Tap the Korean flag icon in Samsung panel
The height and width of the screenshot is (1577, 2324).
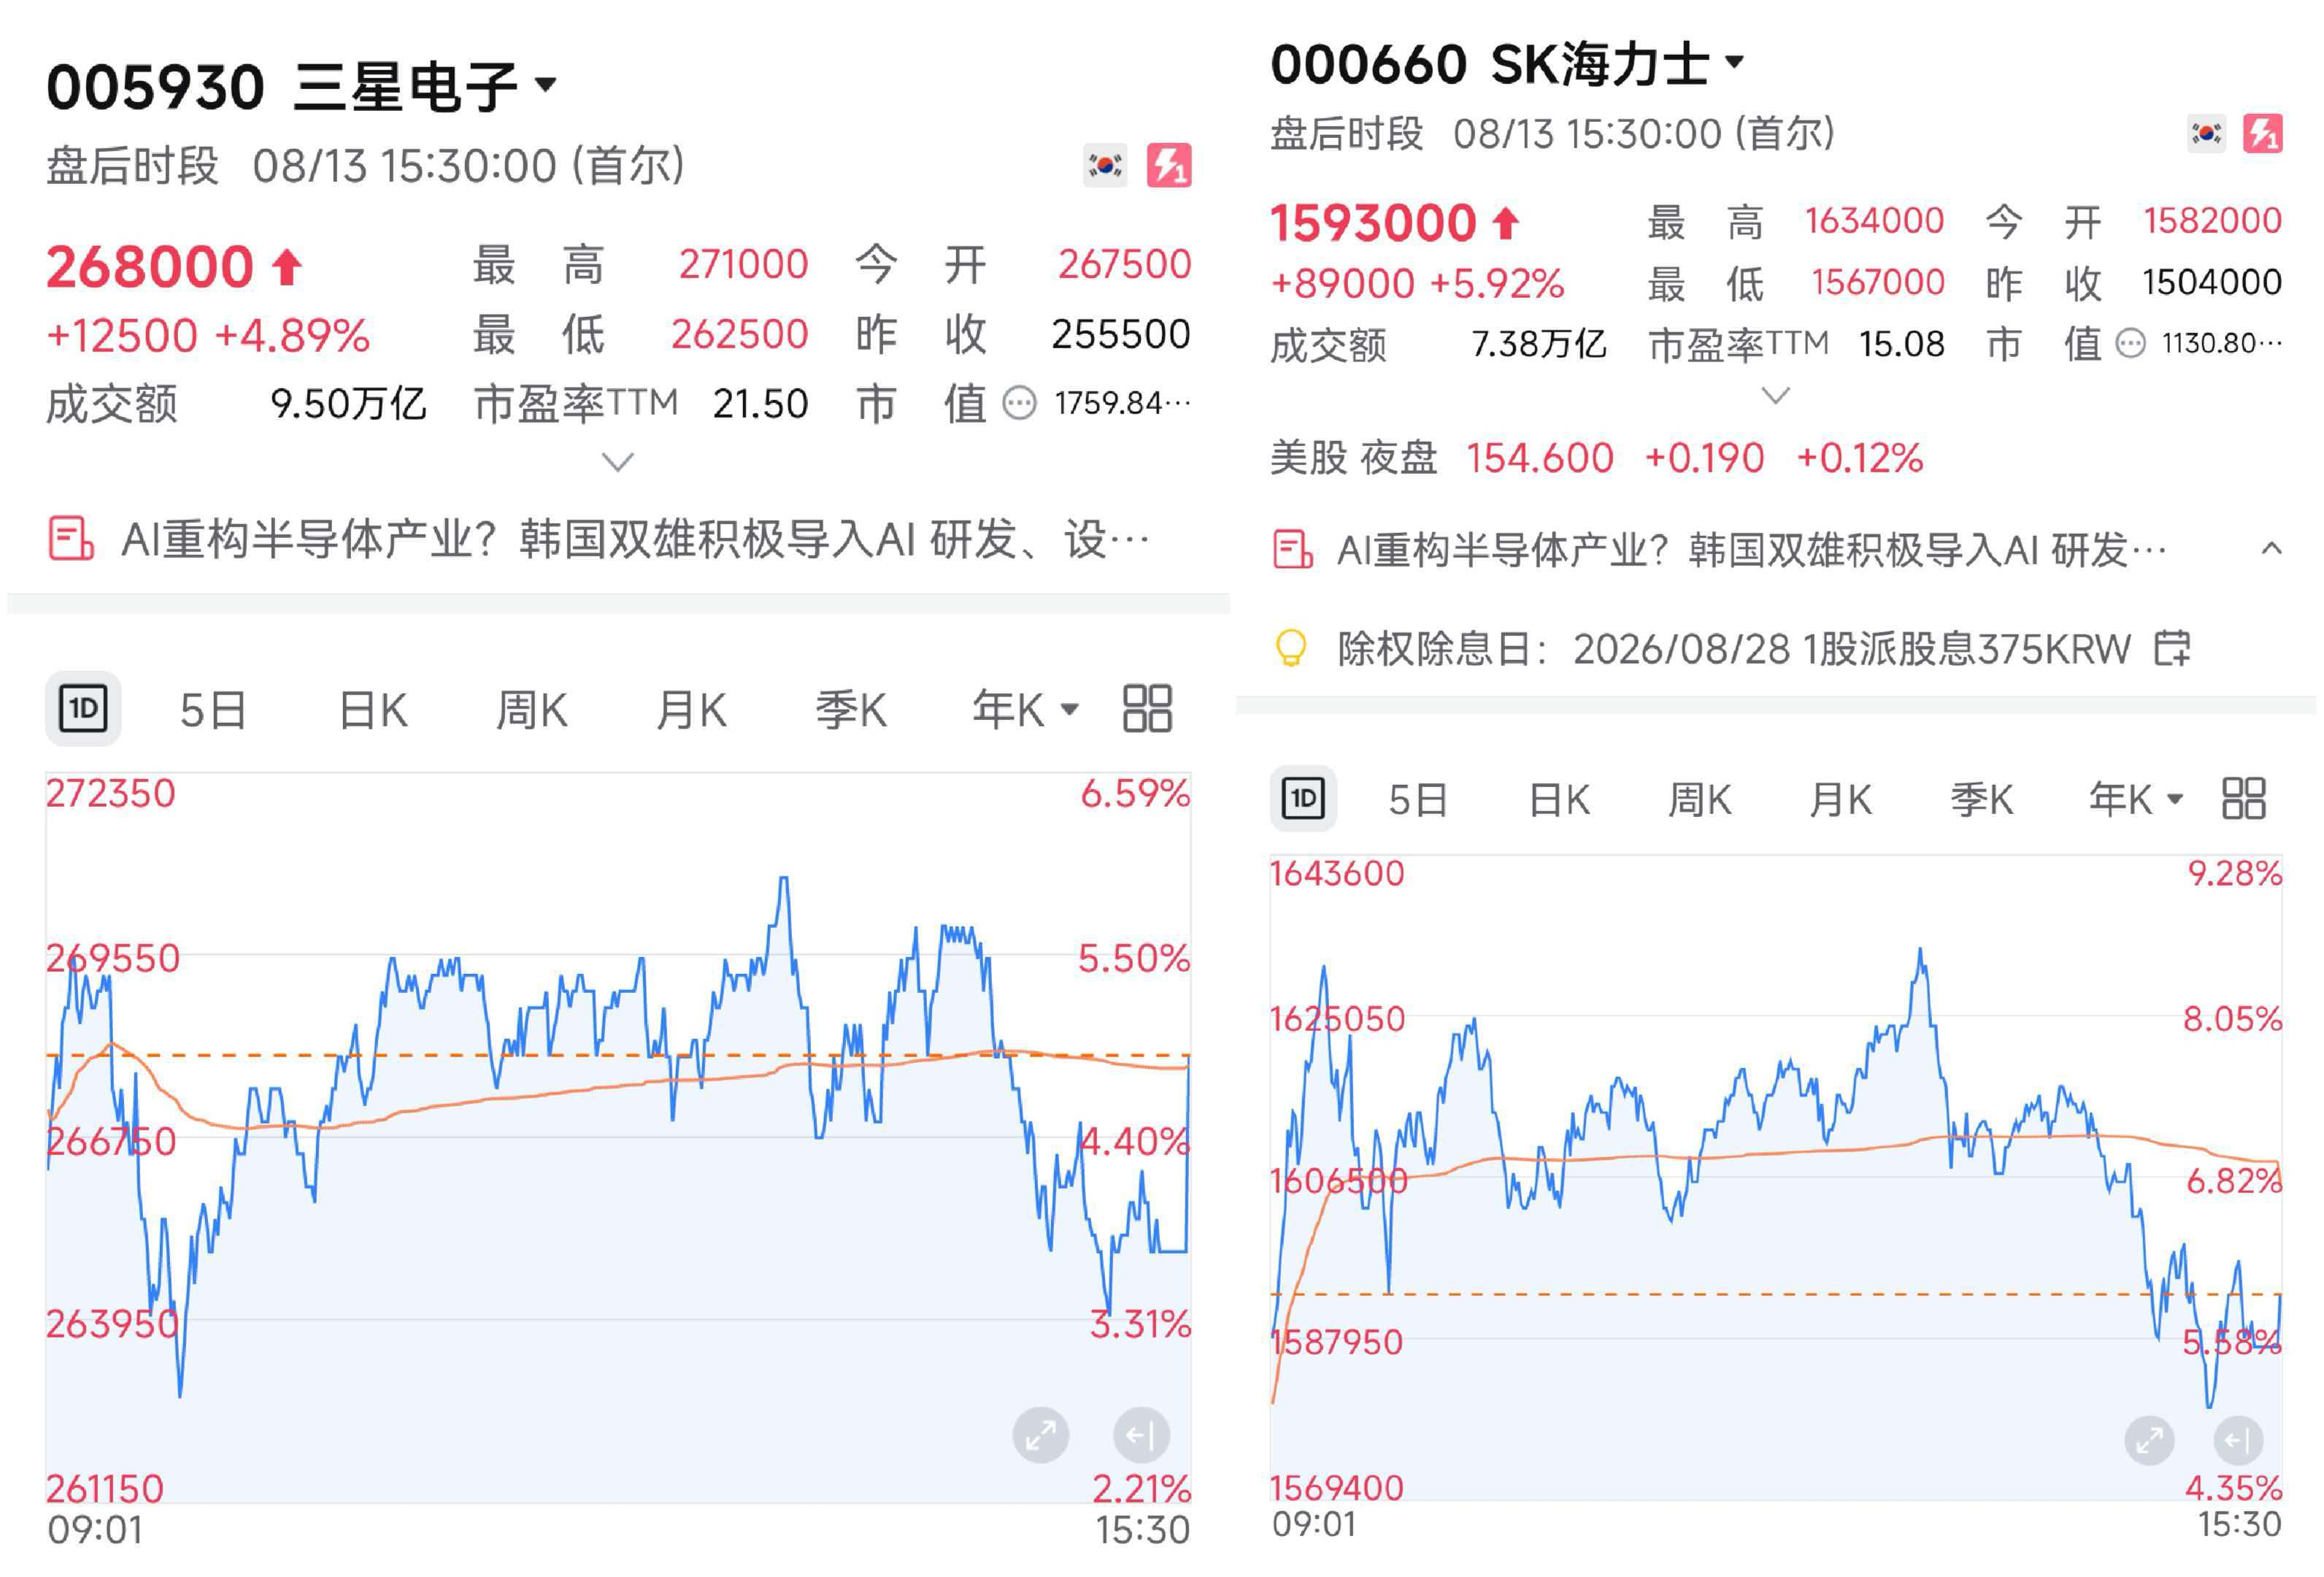(1105, 165)
